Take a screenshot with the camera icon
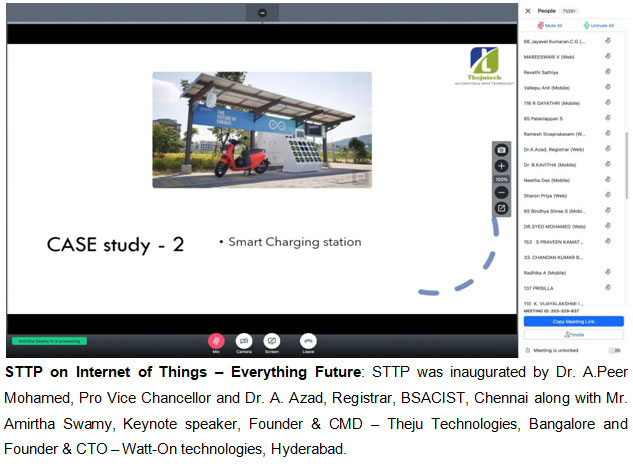This screenshot has width=633, height=464. (x=502, y=150)
